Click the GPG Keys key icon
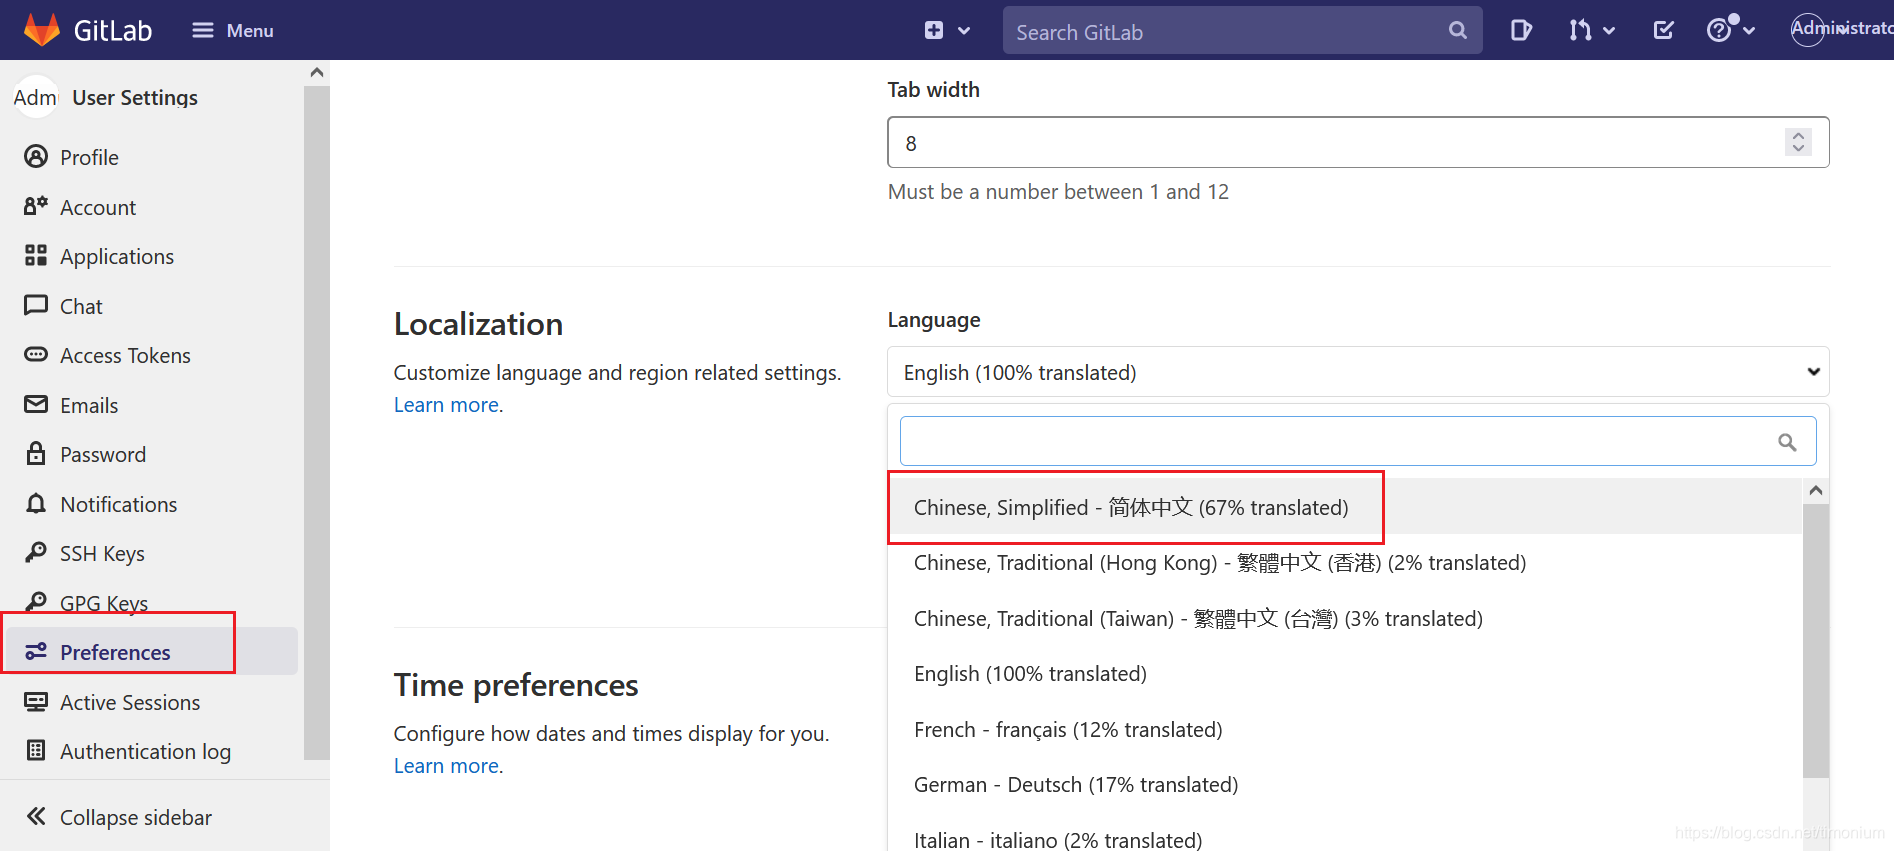 (36, 601)
